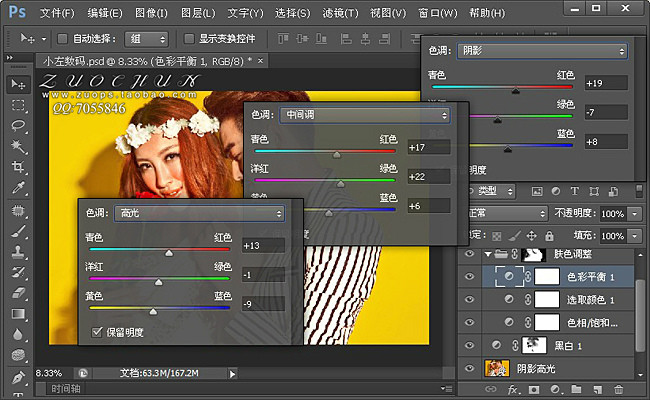Lock layer position icon
The height and width of the screenshot is (400, 650).
point(531,236)
